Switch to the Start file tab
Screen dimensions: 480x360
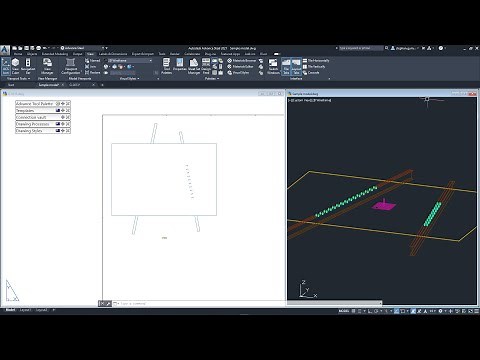pos(11,85)
